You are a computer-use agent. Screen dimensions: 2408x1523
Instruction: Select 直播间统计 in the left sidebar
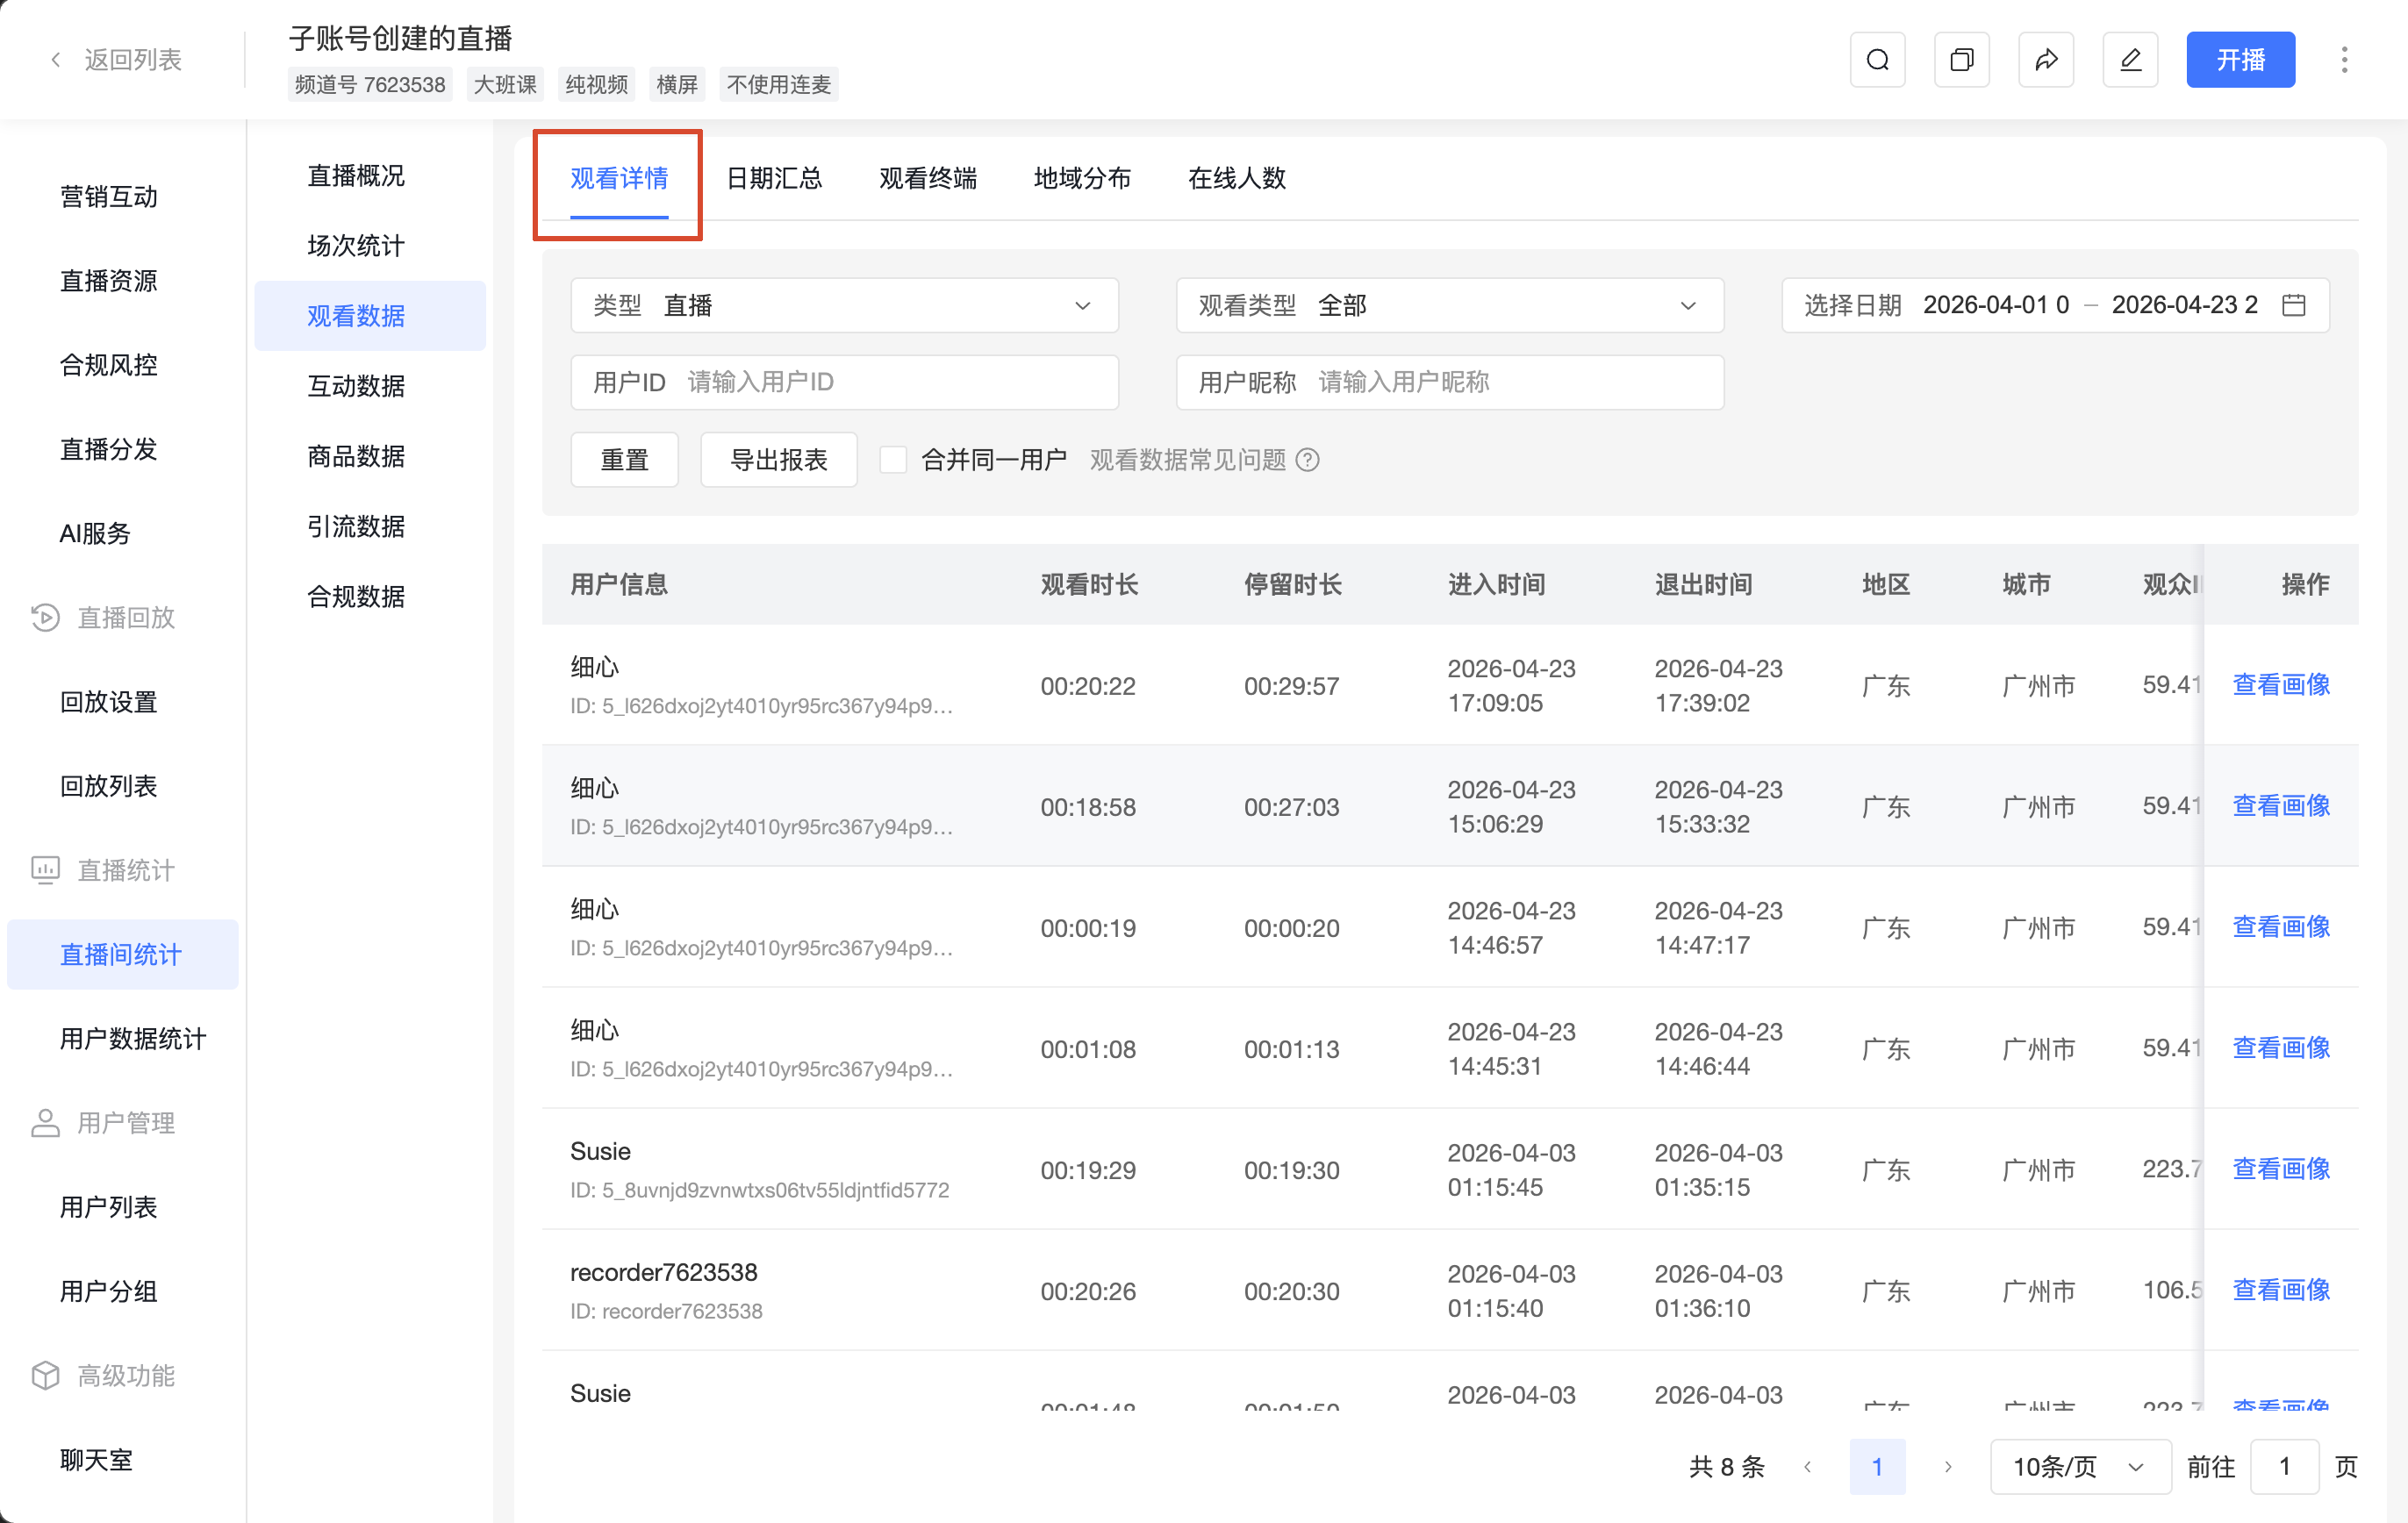[x=122, y=954]
